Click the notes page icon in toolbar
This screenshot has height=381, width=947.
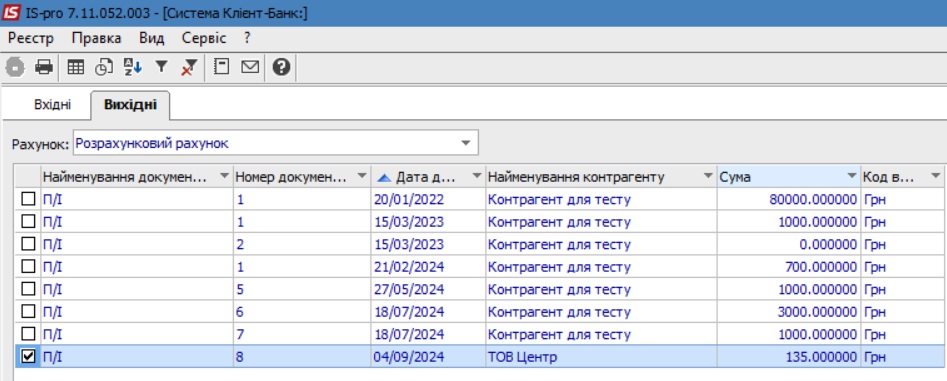coord(222,67)
